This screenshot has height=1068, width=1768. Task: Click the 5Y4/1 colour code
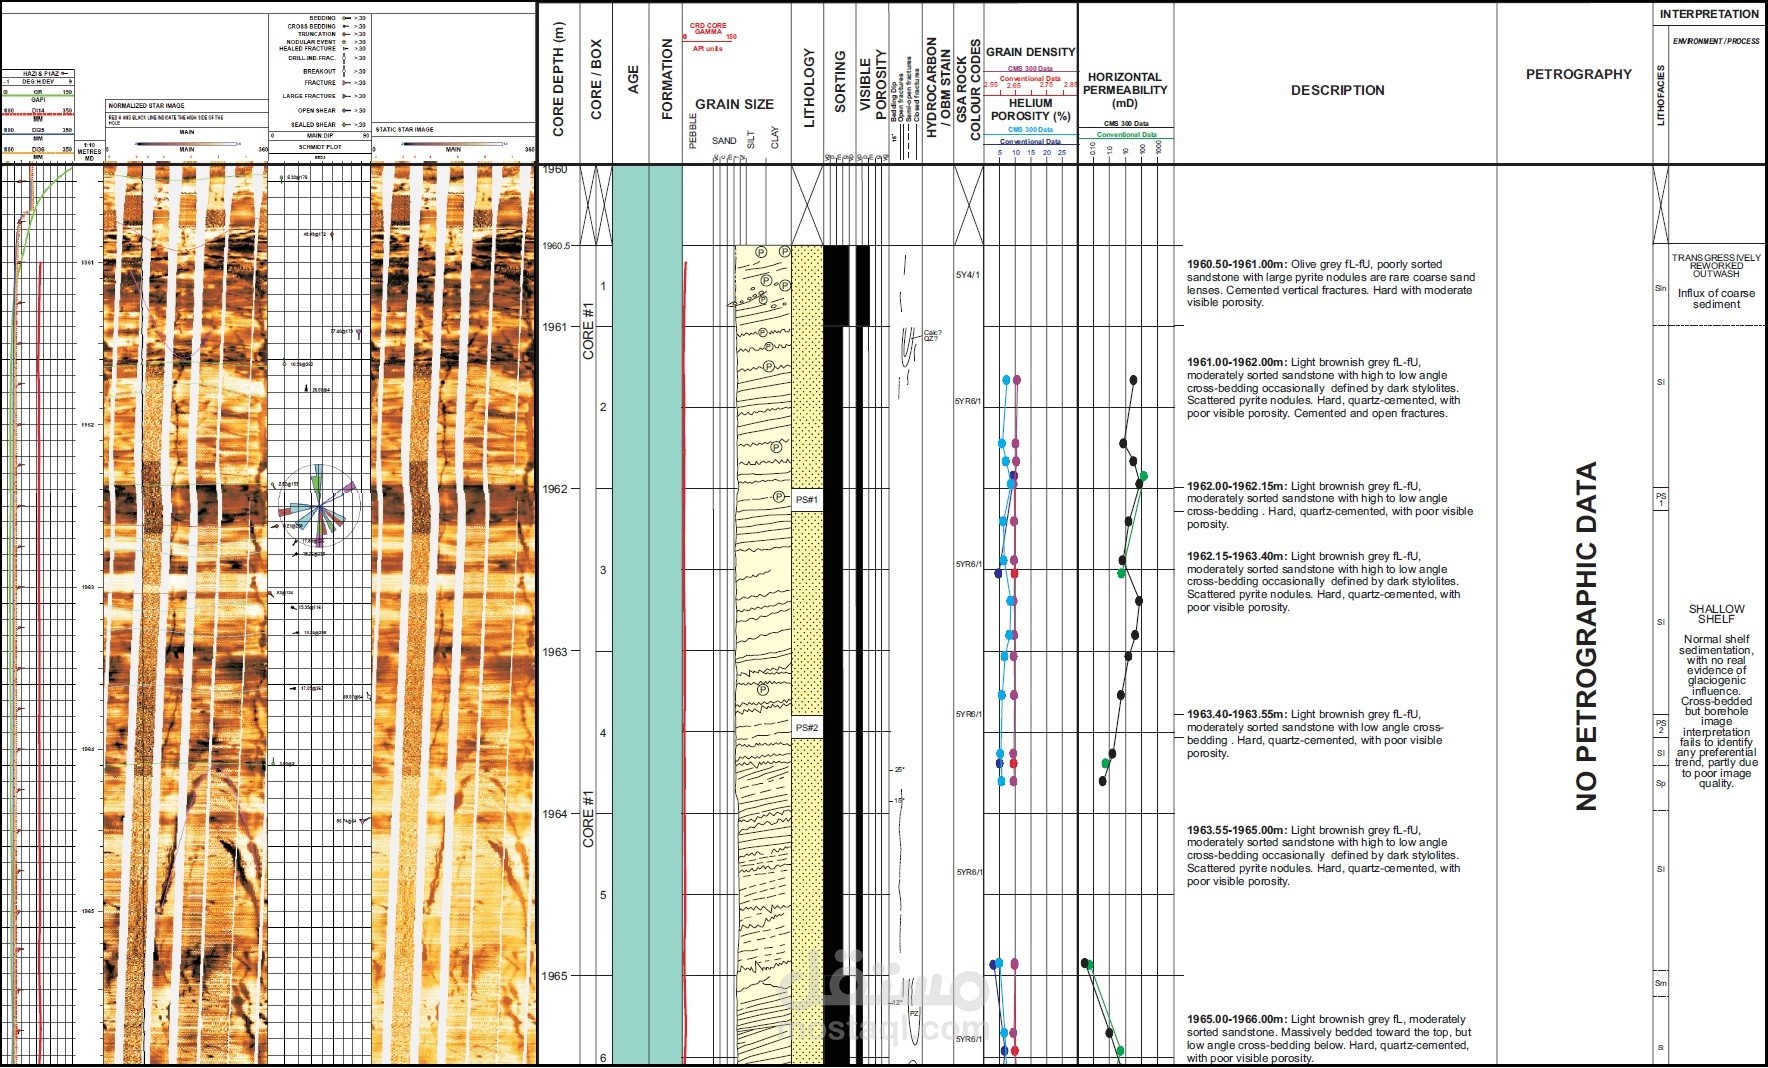coord(968,275)
